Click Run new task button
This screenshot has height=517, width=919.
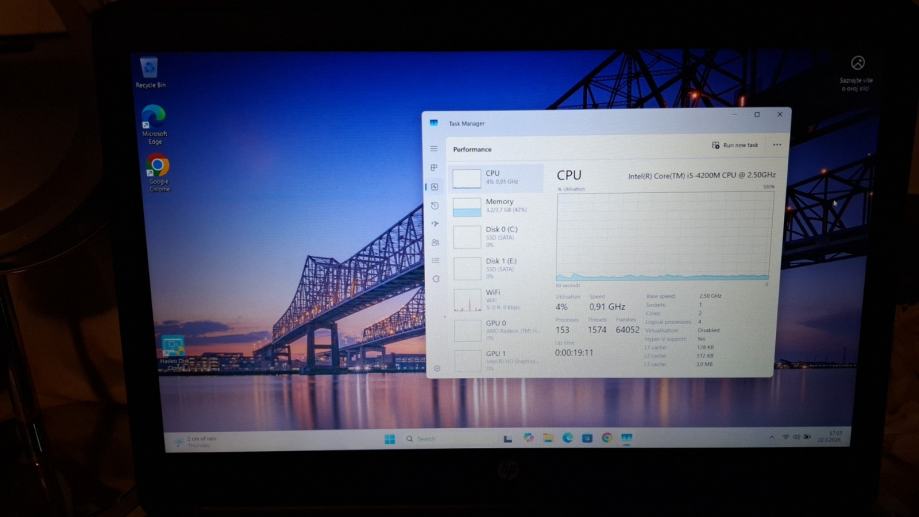(735, 145)
